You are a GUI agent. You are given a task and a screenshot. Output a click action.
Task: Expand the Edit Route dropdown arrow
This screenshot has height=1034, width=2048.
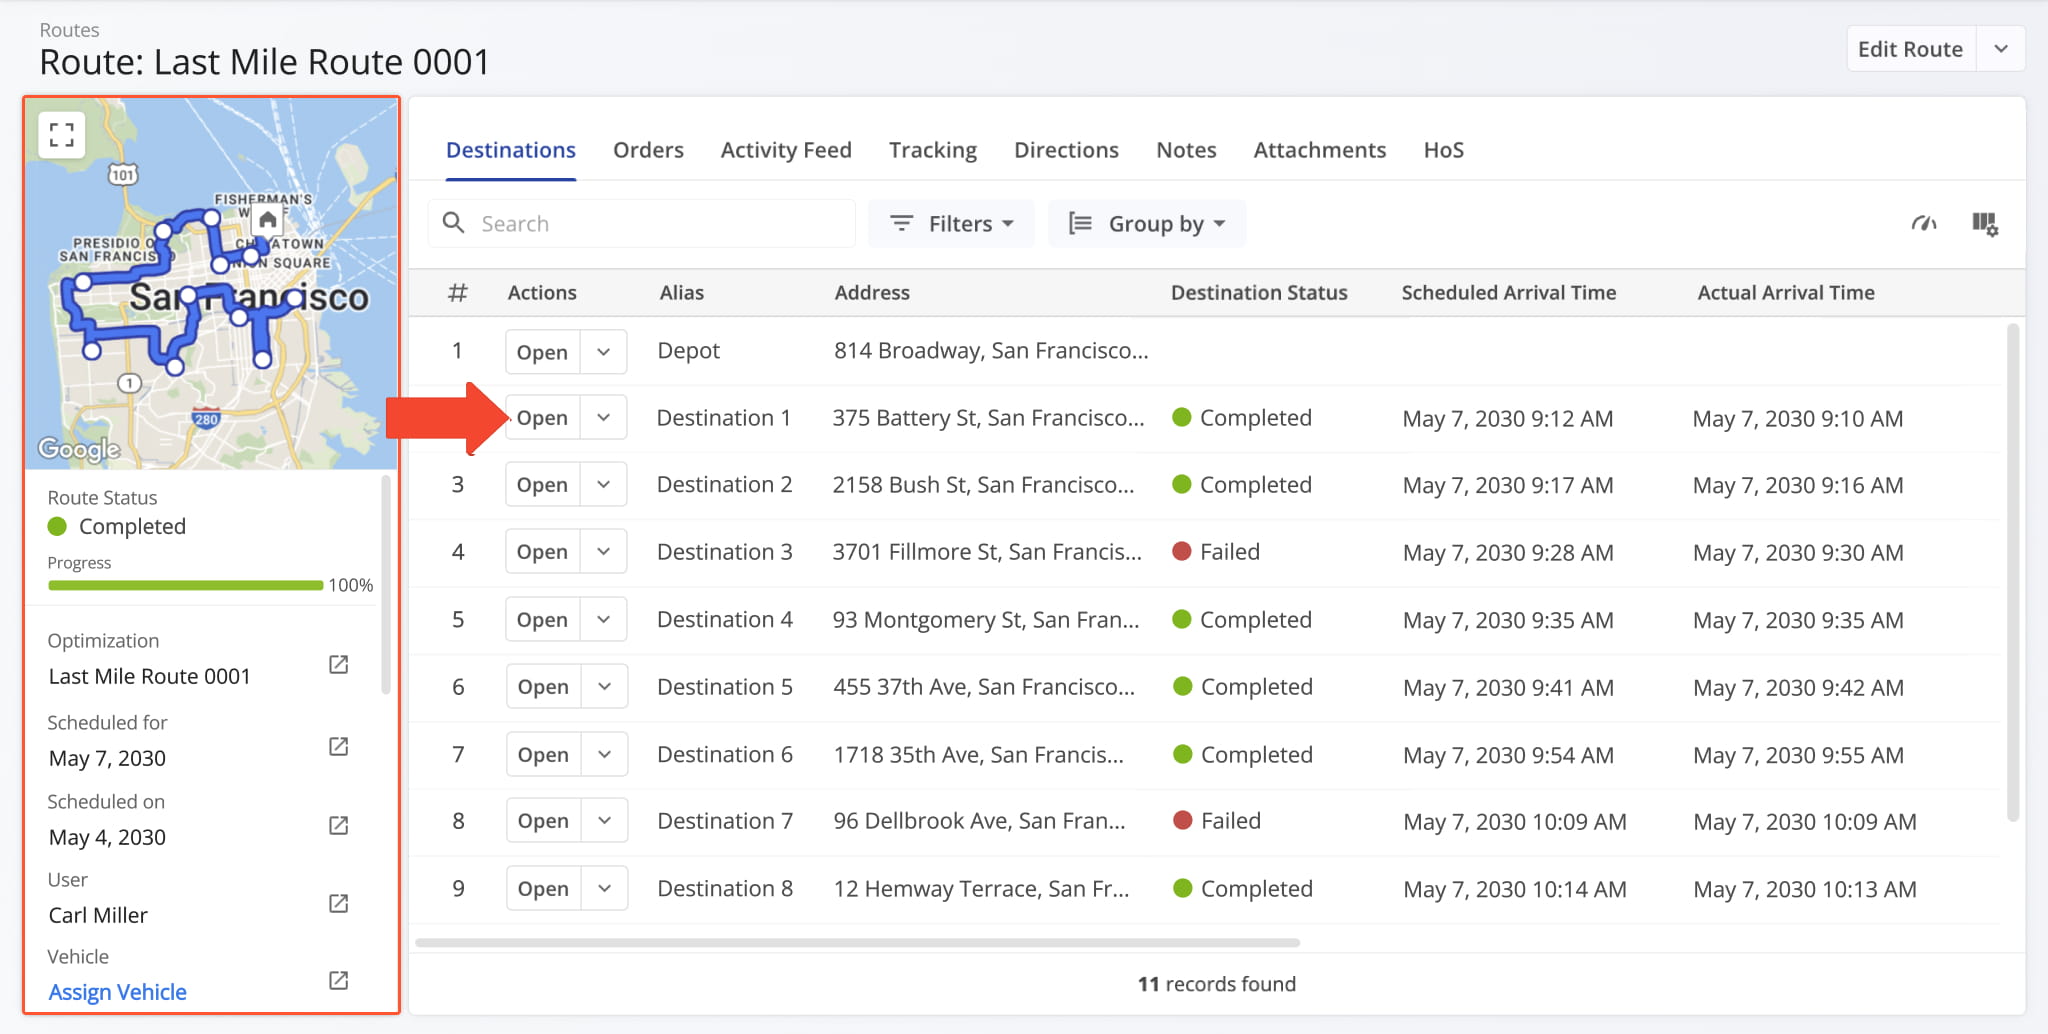click(2000, 49)
